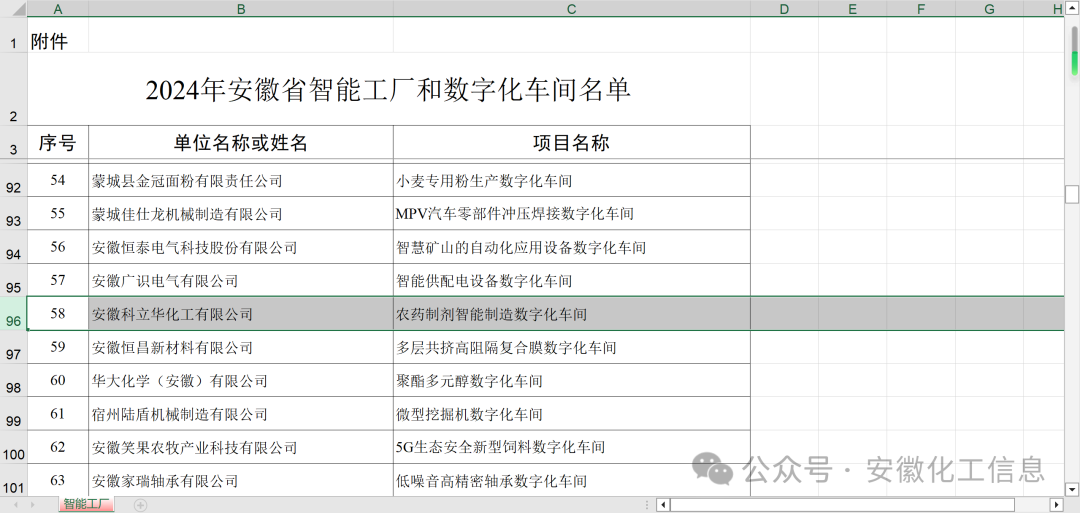Screen dimensions: 1080x513
Task: Click cell 智能供配电设备数字化车间
Action: [572, 280]
